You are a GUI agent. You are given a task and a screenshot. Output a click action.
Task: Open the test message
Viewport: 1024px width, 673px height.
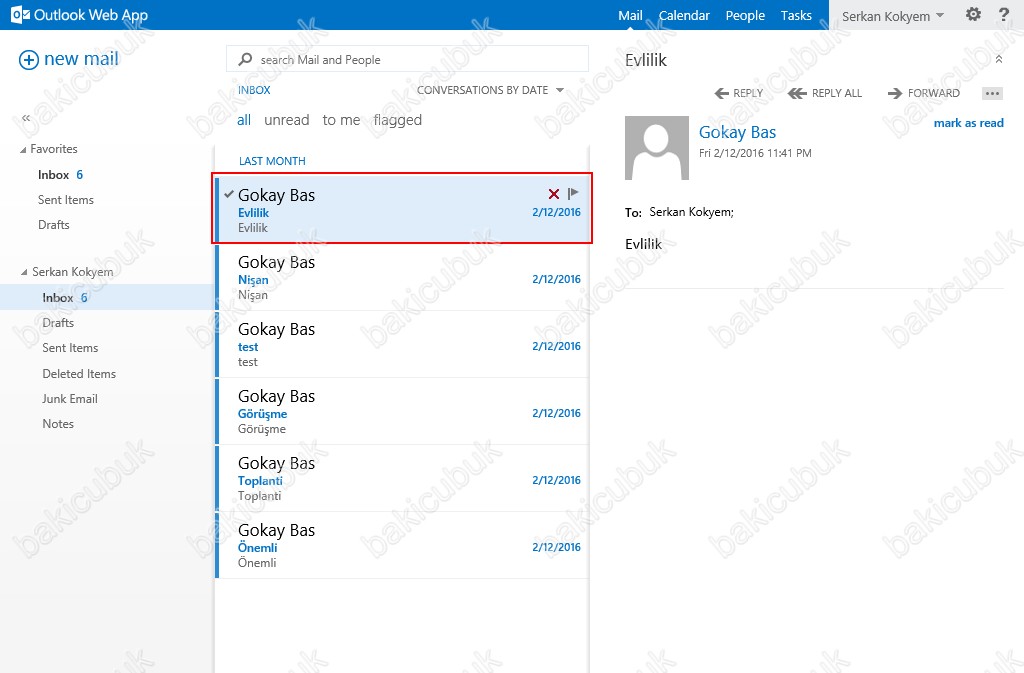(402, 345)
